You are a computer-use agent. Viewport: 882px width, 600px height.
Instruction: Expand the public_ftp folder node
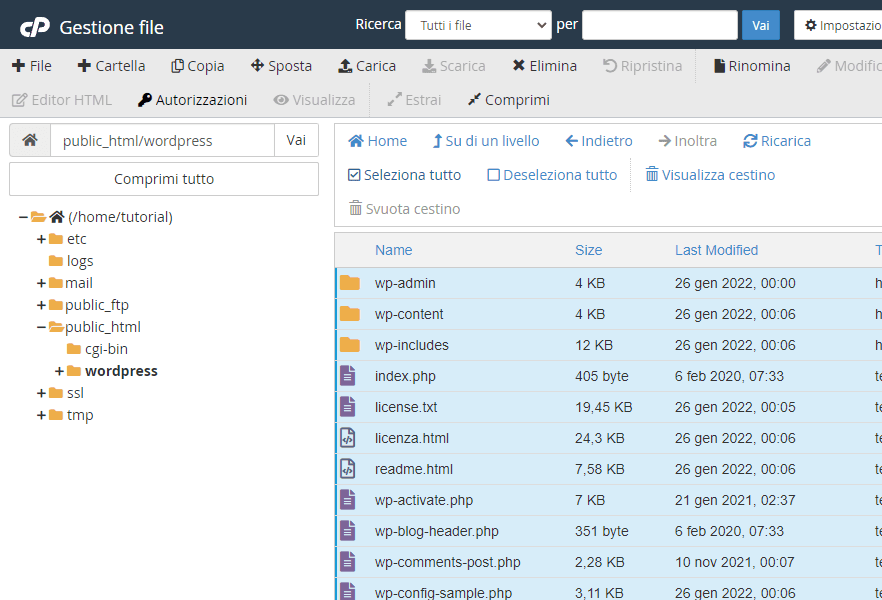click(41, 305)
